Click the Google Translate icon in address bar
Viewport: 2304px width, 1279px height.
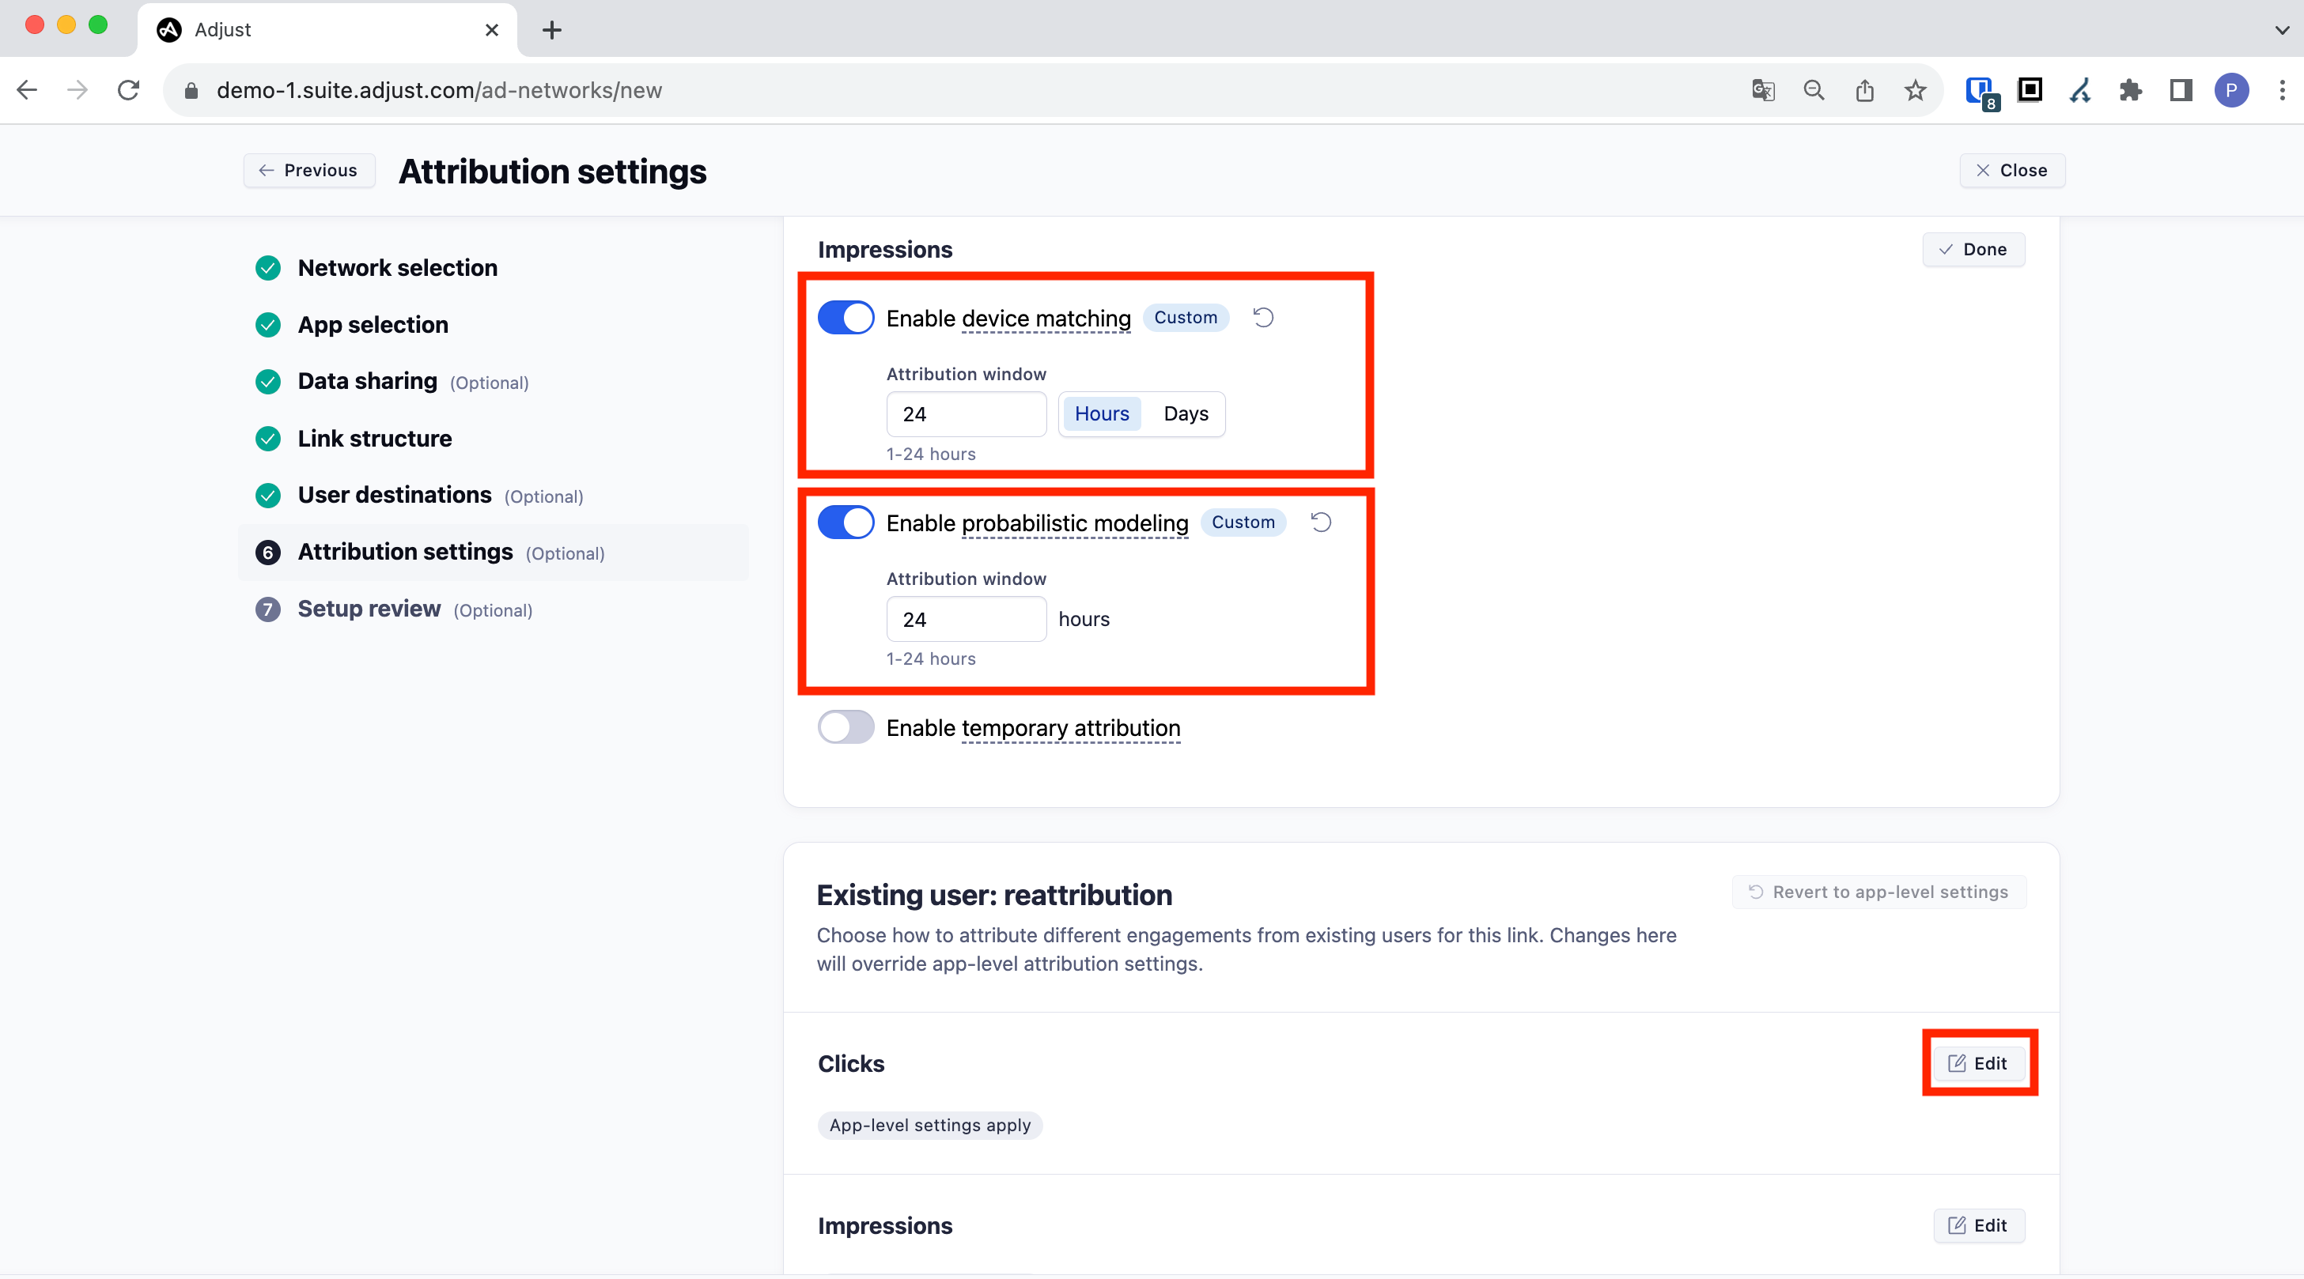[x=1763, y=90]
